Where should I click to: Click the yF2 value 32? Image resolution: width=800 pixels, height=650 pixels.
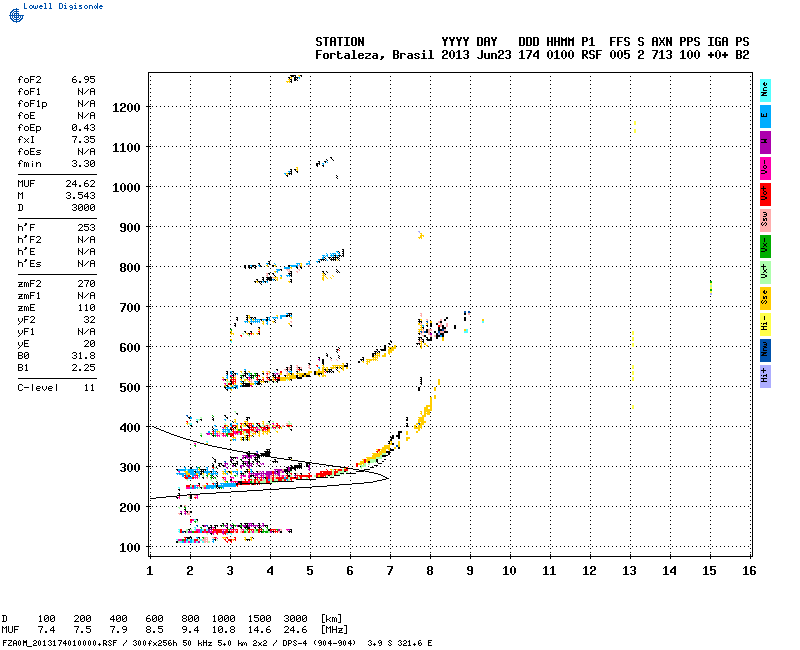(90, 320)
